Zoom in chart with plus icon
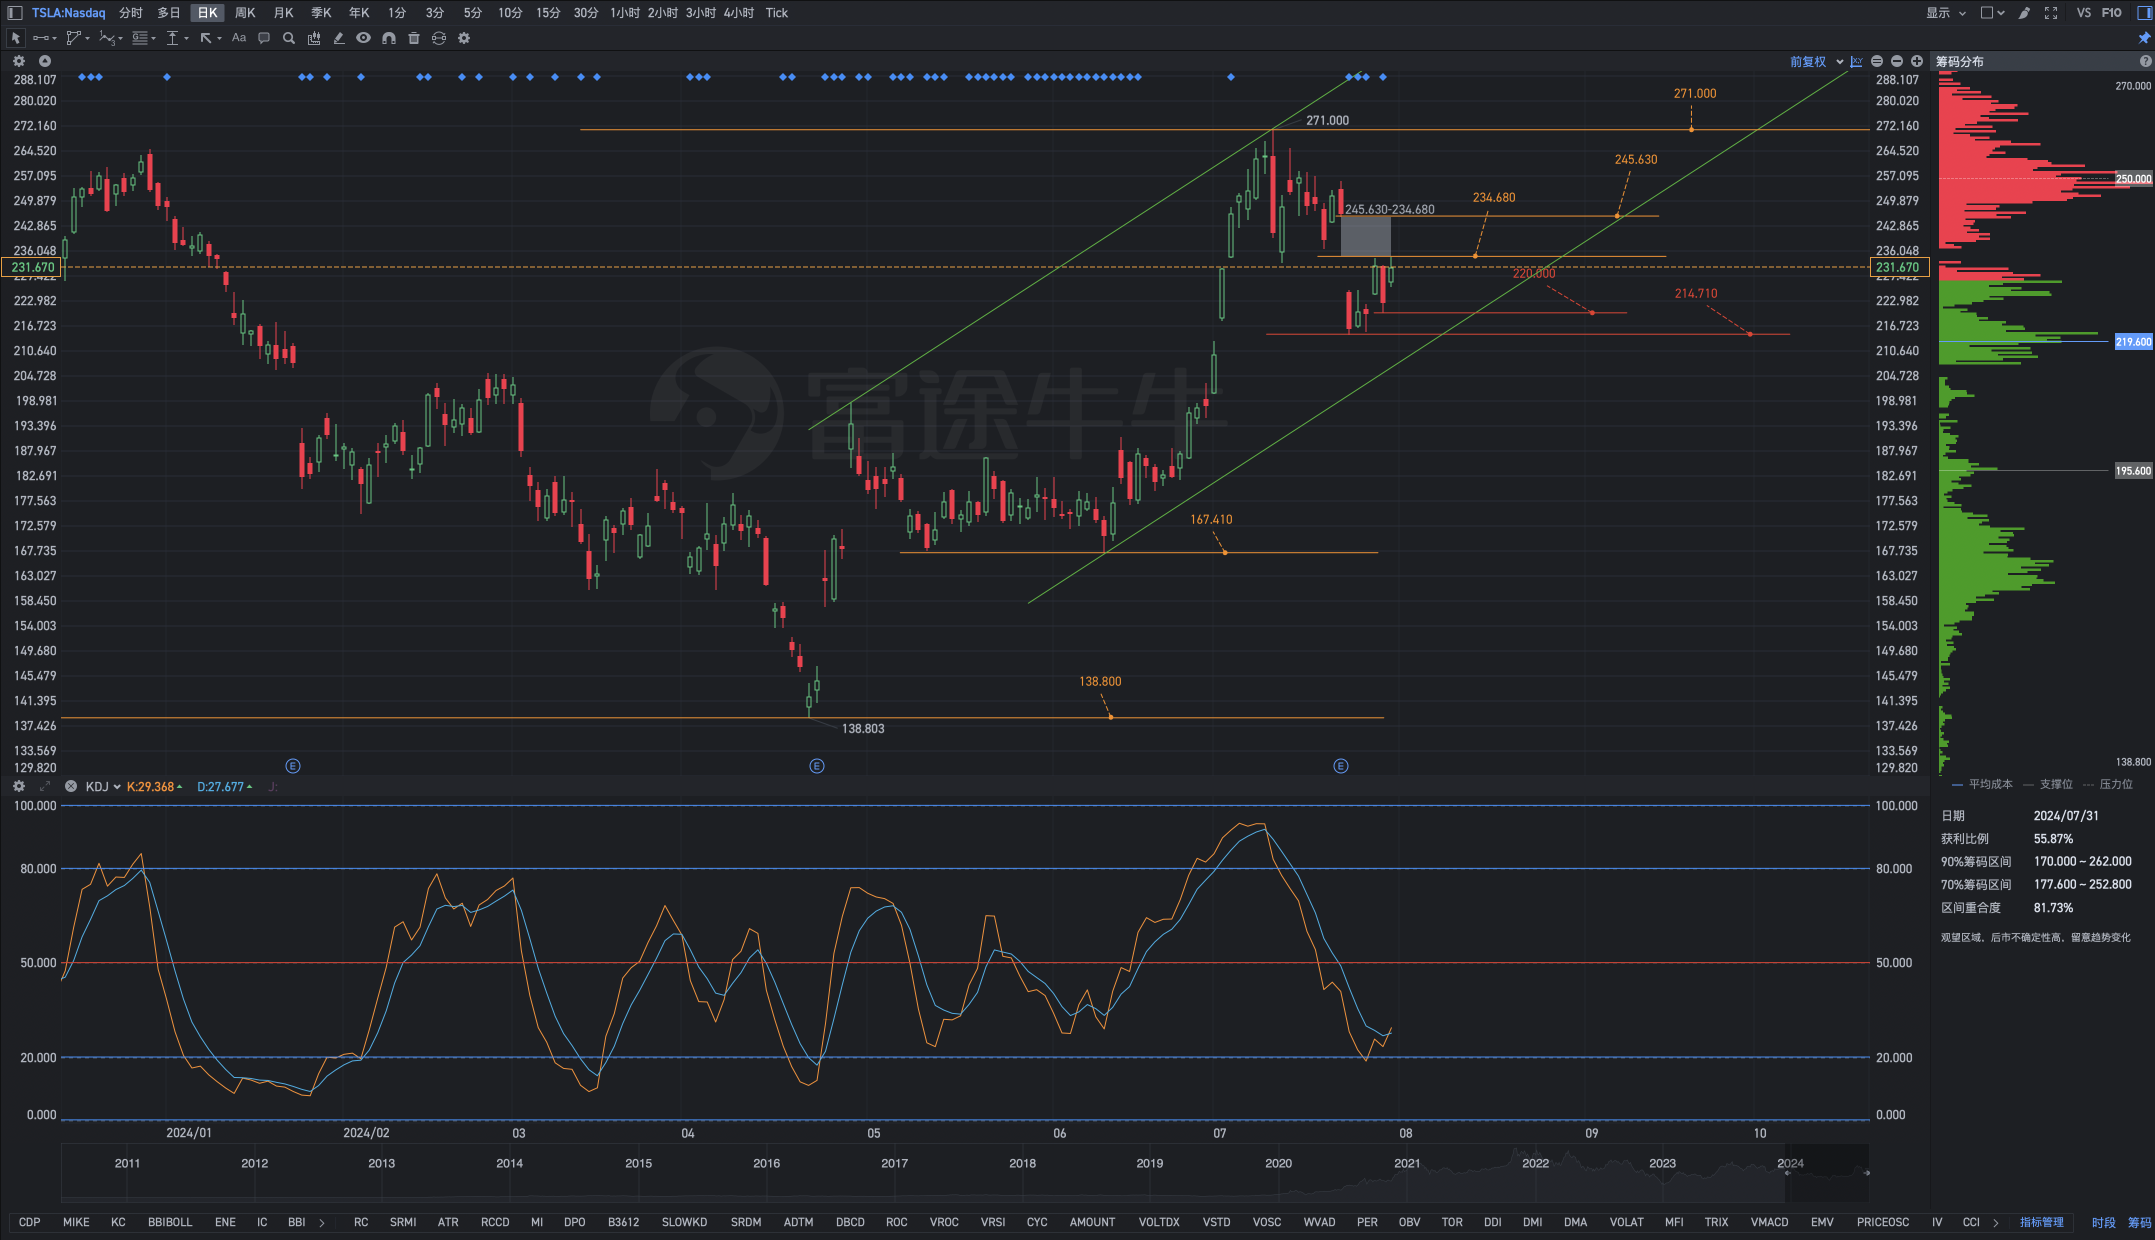2155x1240 pixels. [x=1917, y=61]
